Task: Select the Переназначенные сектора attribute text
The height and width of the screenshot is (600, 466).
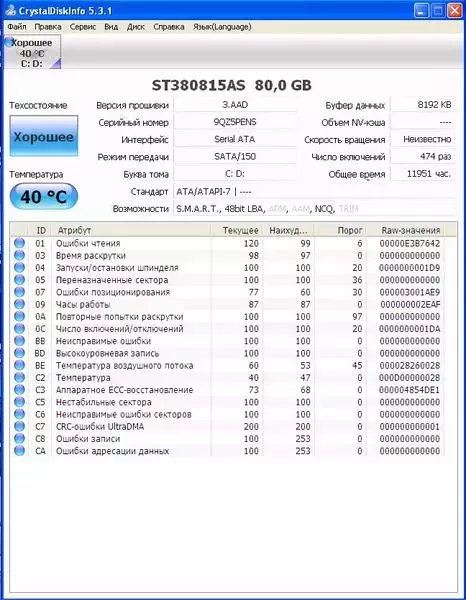Action: coord(112,280)
